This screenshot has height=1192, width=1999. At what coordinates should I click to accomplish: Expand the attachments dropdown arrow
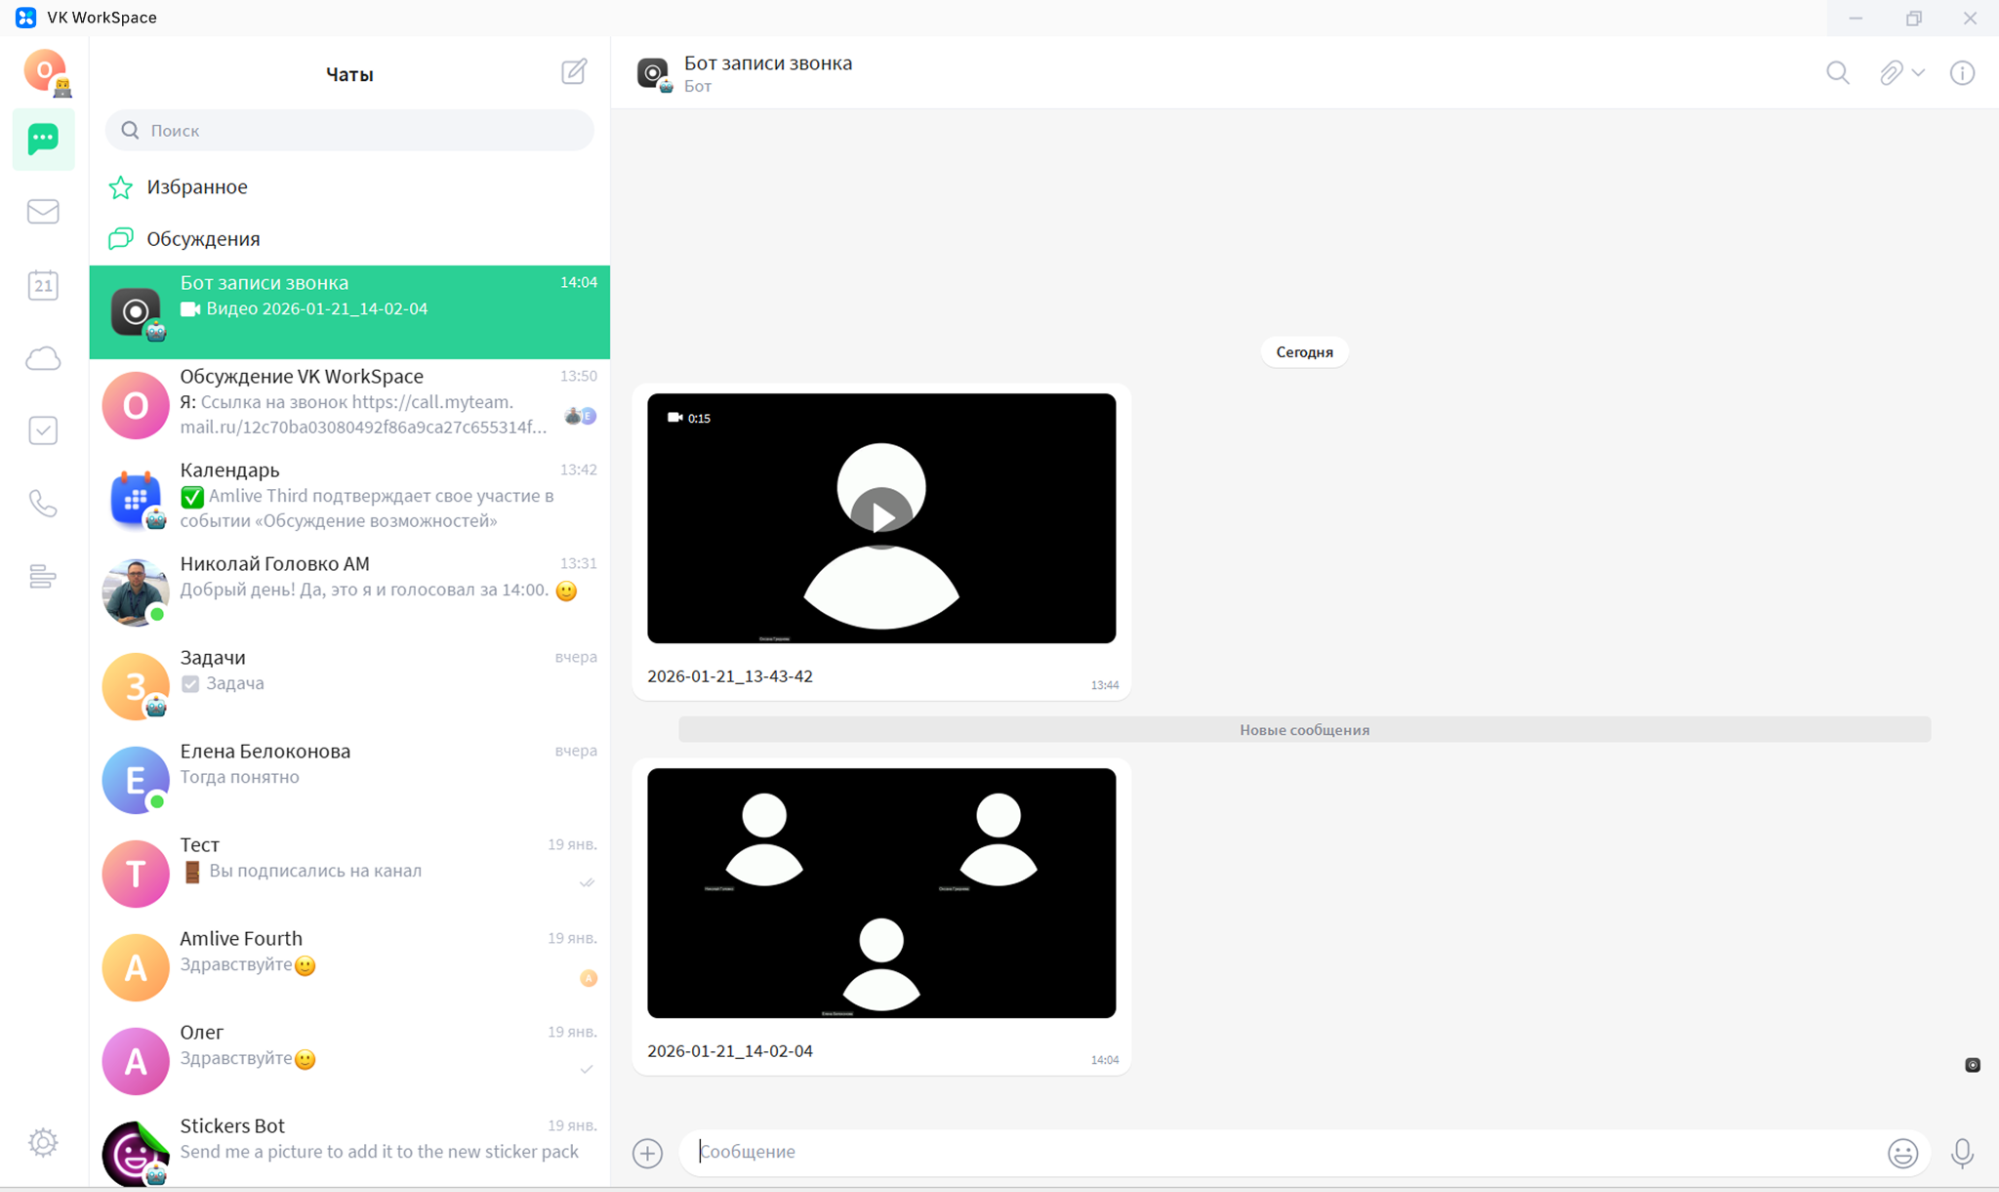[x=1918, y=73]
